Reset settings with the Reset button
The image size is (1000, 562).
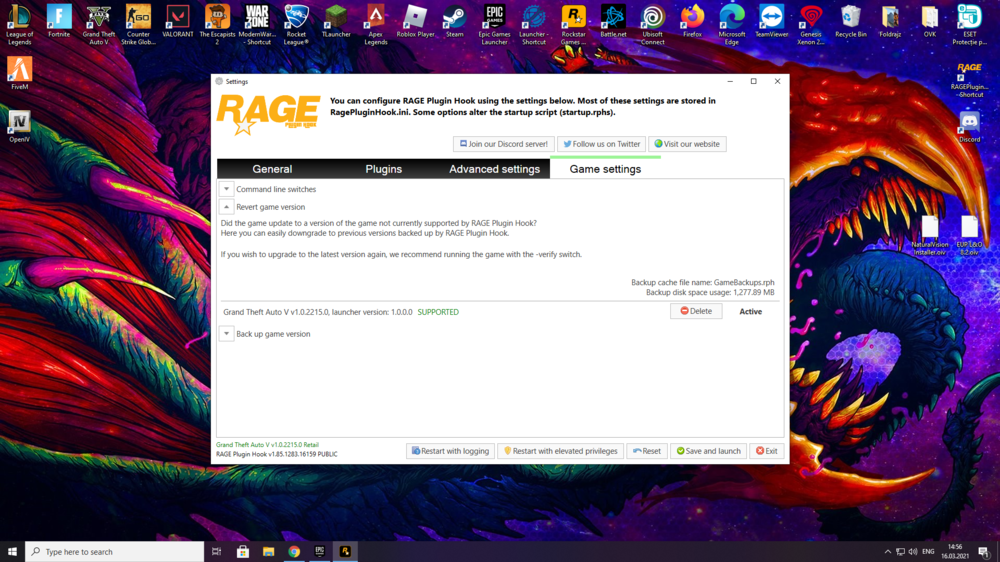tap(647, 451)
